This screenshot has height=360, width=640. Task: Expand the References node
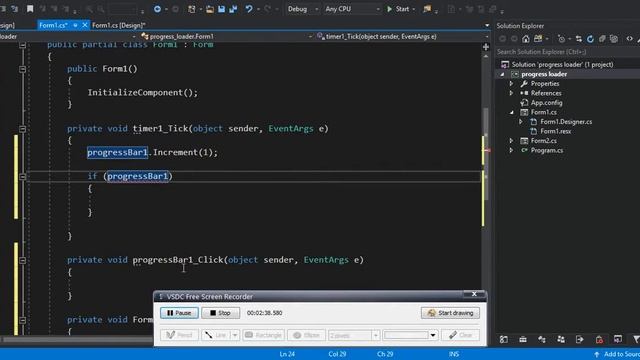pos(511,93)
